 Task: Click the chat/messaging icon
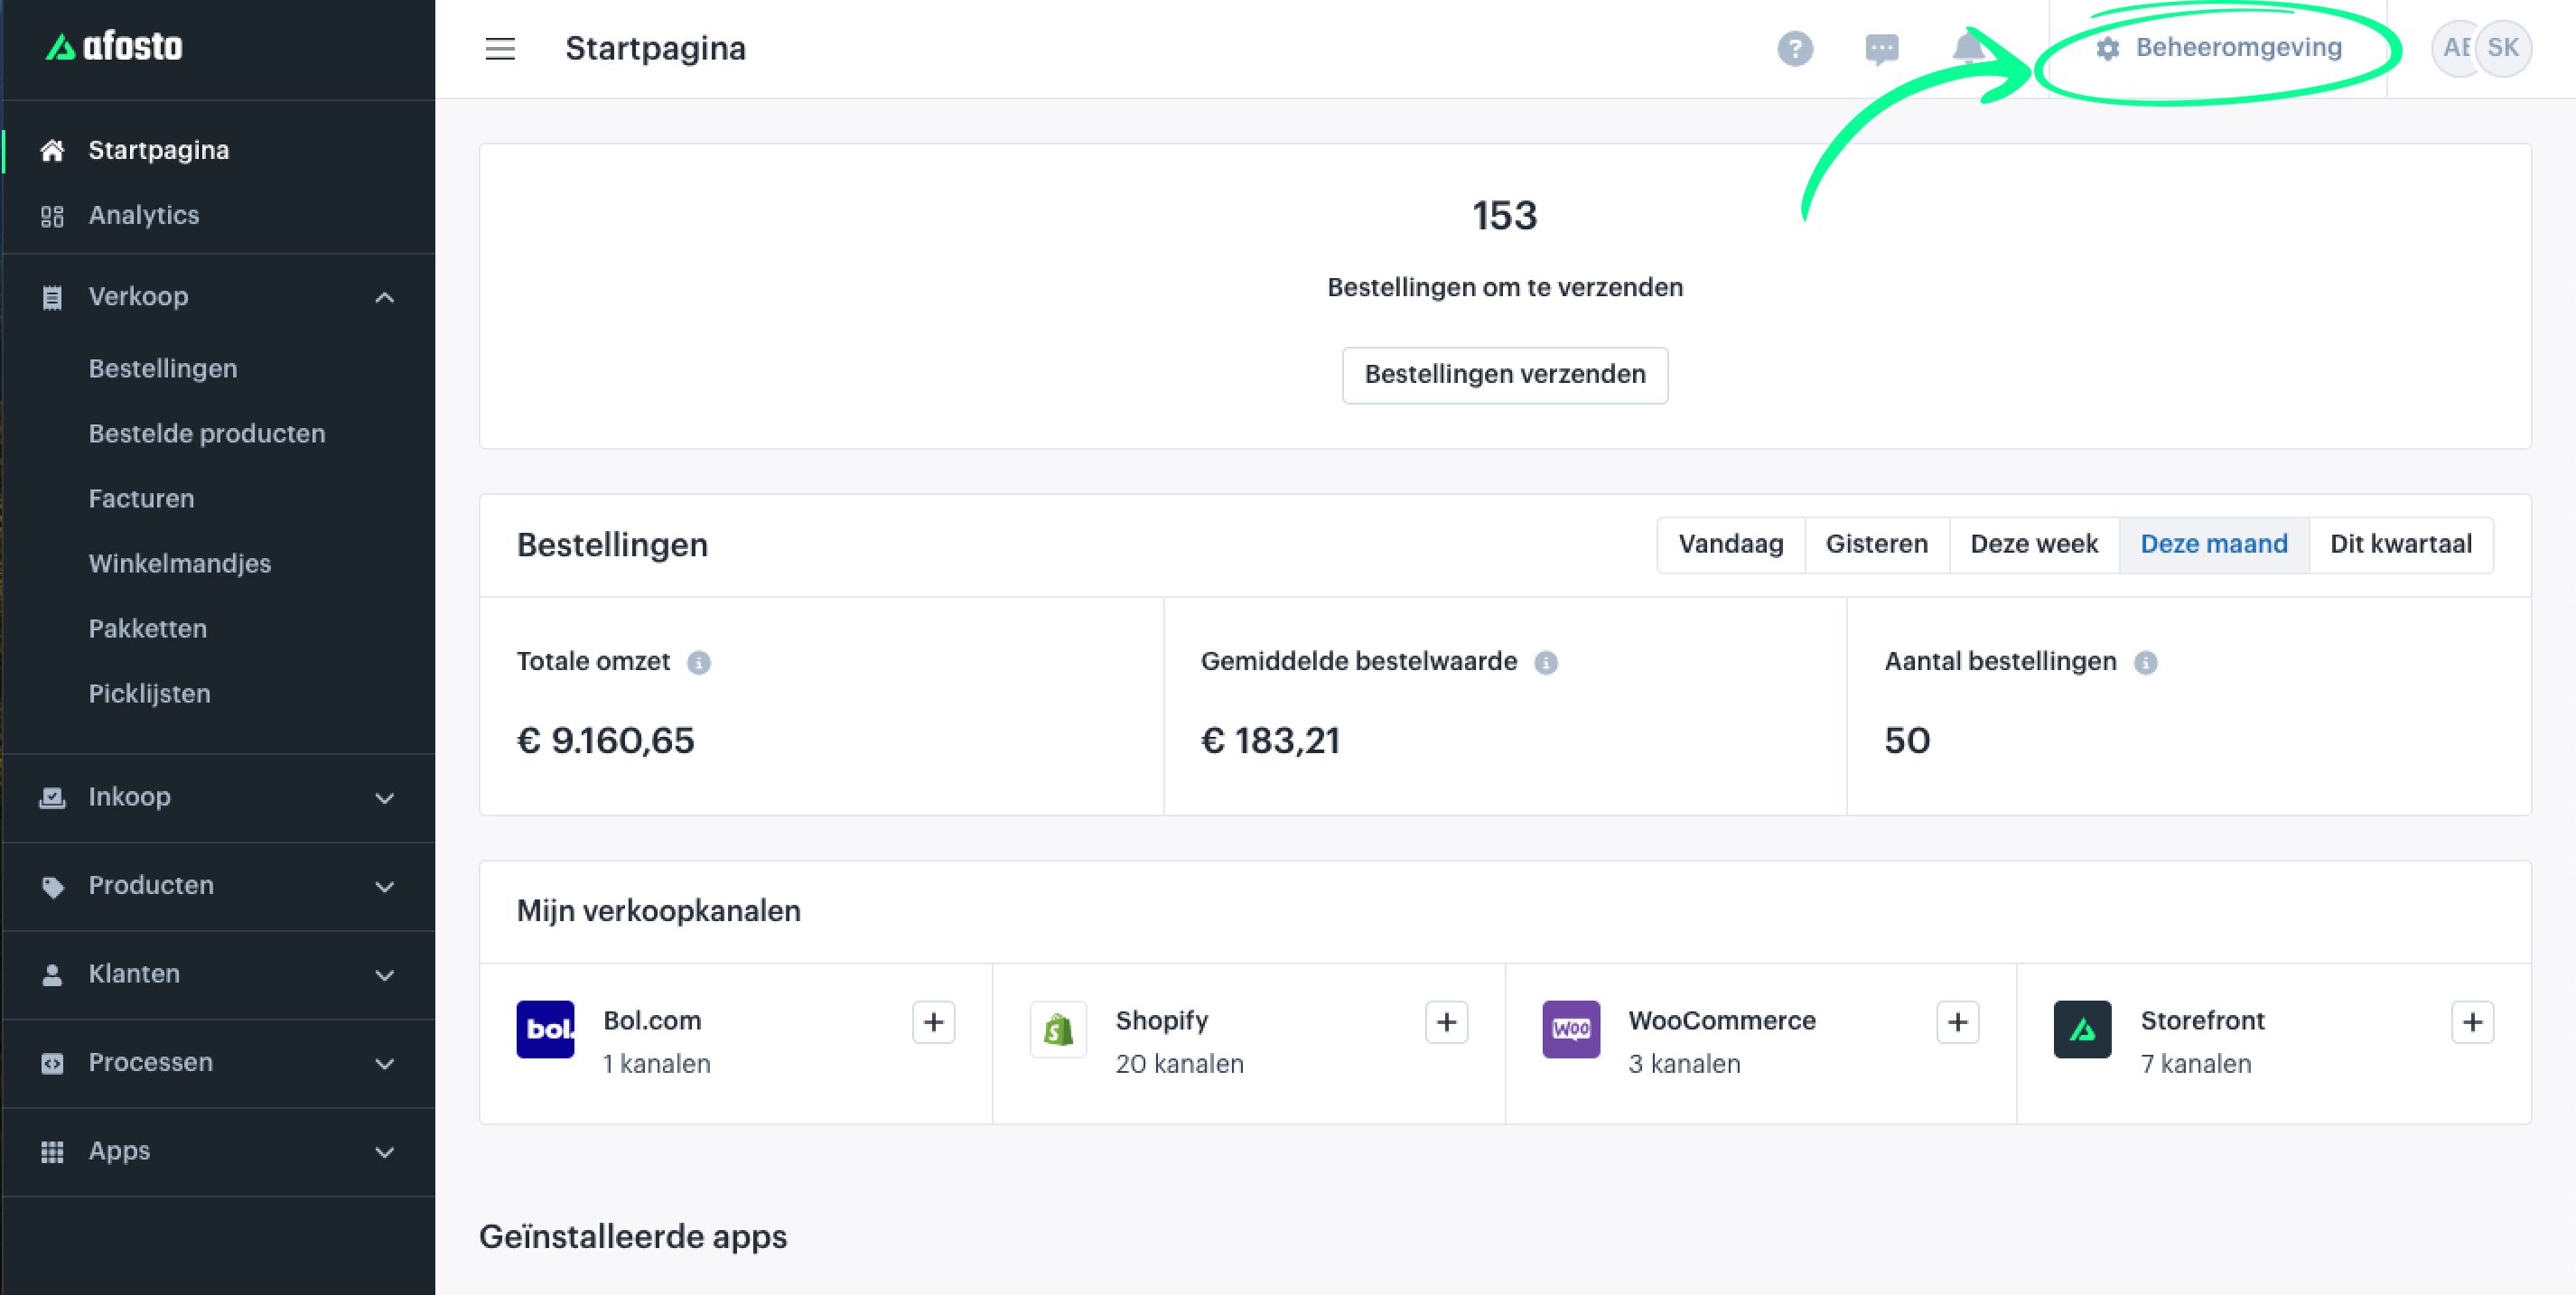[x=1879, y=46]
